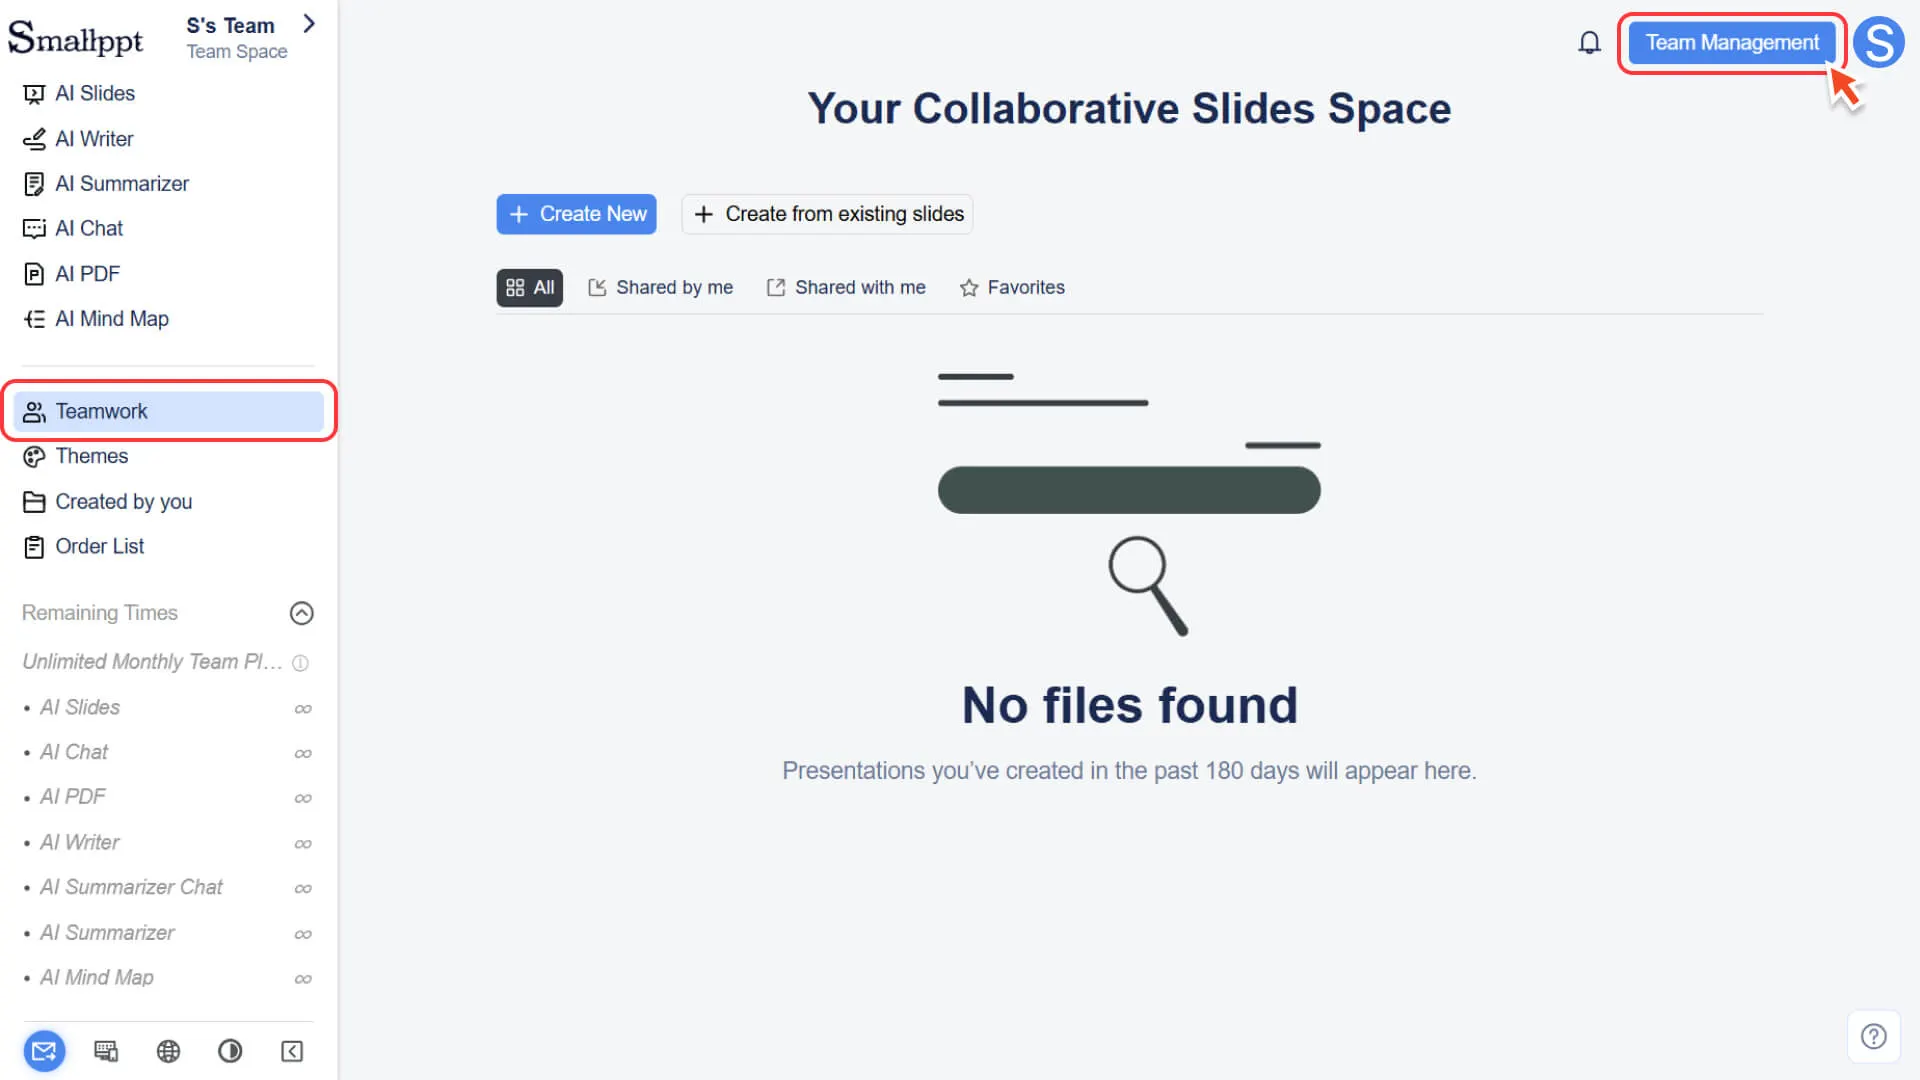Click Create from existing slides
The width and height of the screenshot is (1920, 1080).
click(x=827, y=214)
